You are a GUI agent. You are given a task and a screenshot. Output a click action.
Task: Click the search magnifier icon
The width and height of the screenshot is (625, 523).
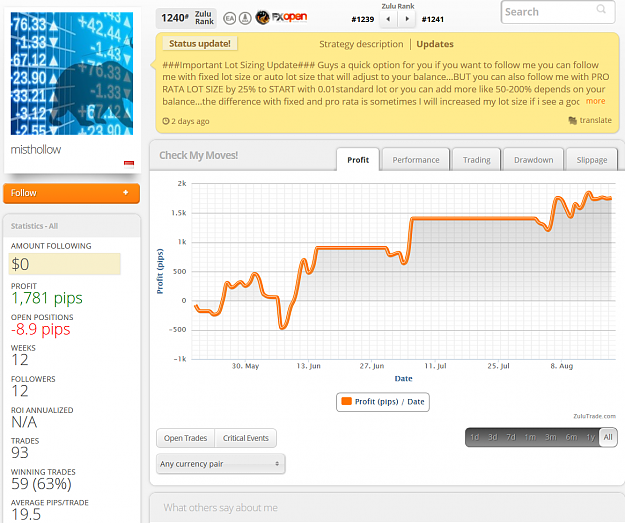click(x=601, y=9)
